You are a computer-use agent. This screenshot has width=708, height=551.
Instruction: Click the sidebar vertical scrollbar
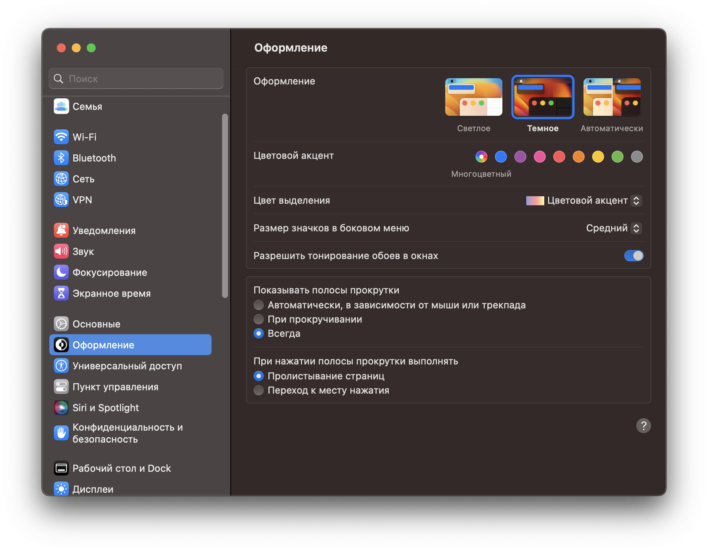pyautogui.click(x=225, y=206)
